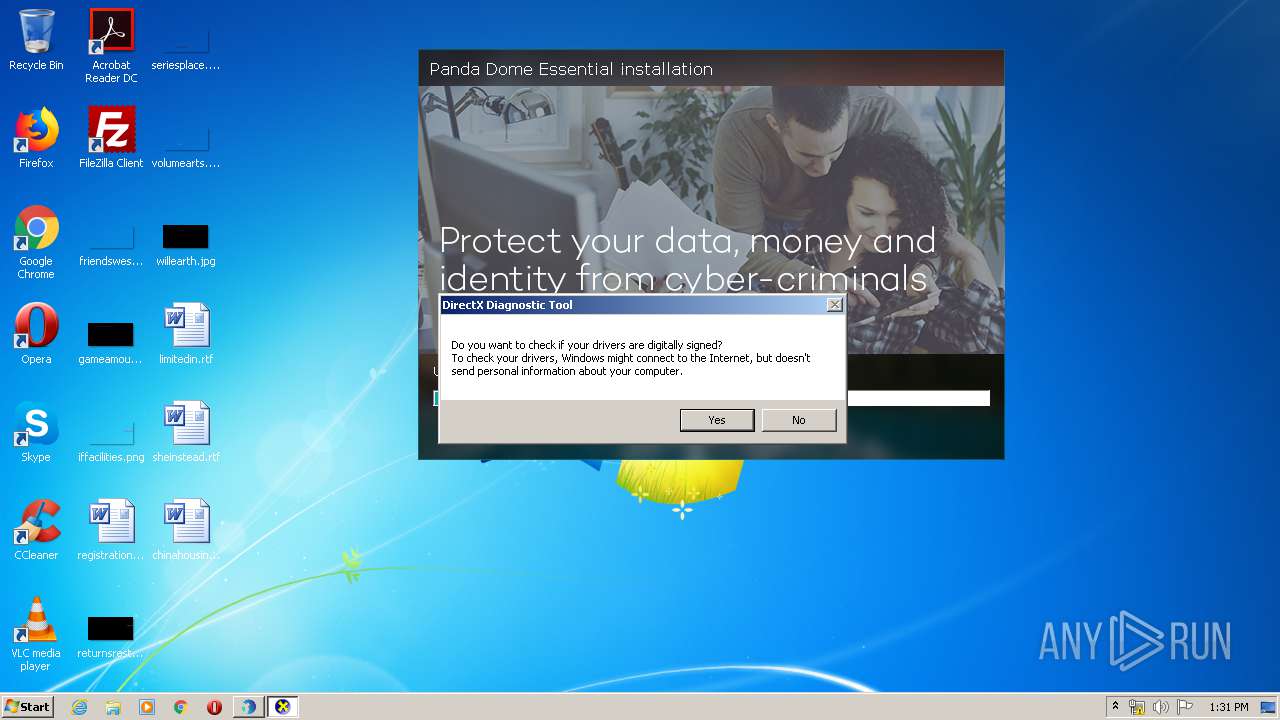
Task: Open the registration document file
Action: click(x=111, y=530)
